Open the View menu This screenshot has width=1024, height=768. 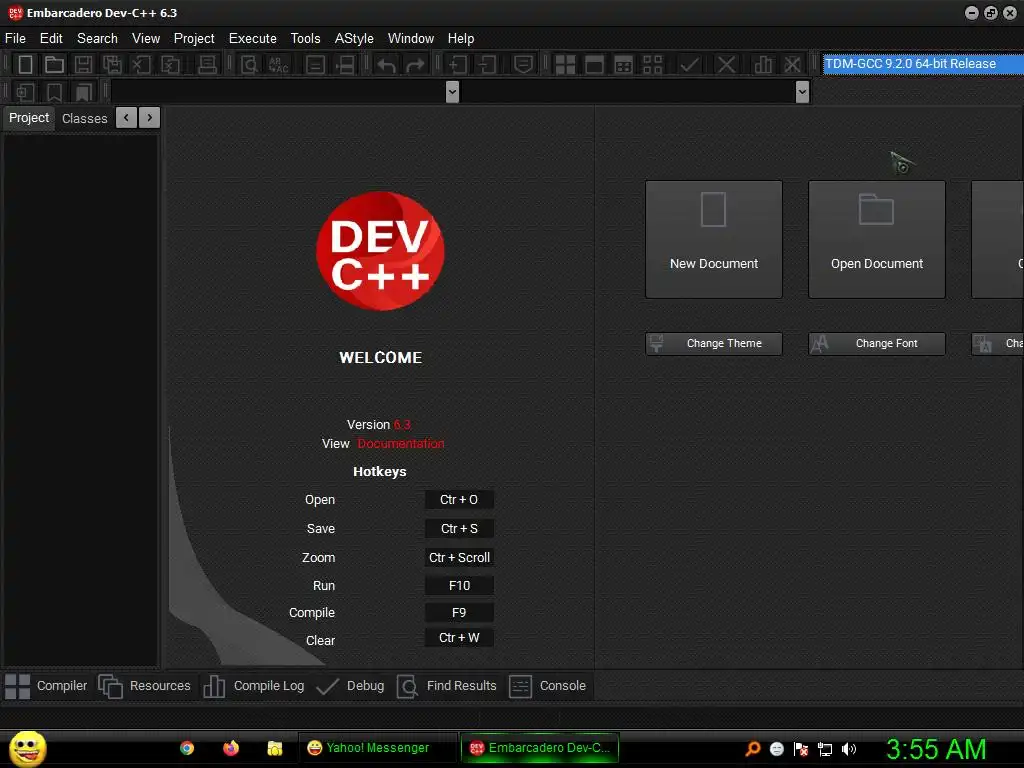point(146,39)
